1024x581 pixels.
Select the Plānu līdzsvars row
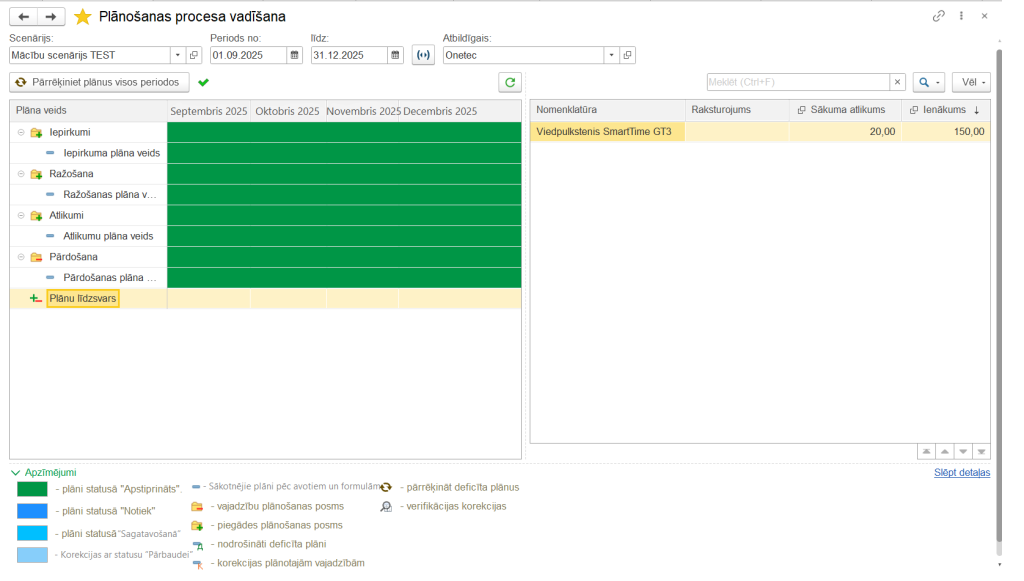(83, 298)
